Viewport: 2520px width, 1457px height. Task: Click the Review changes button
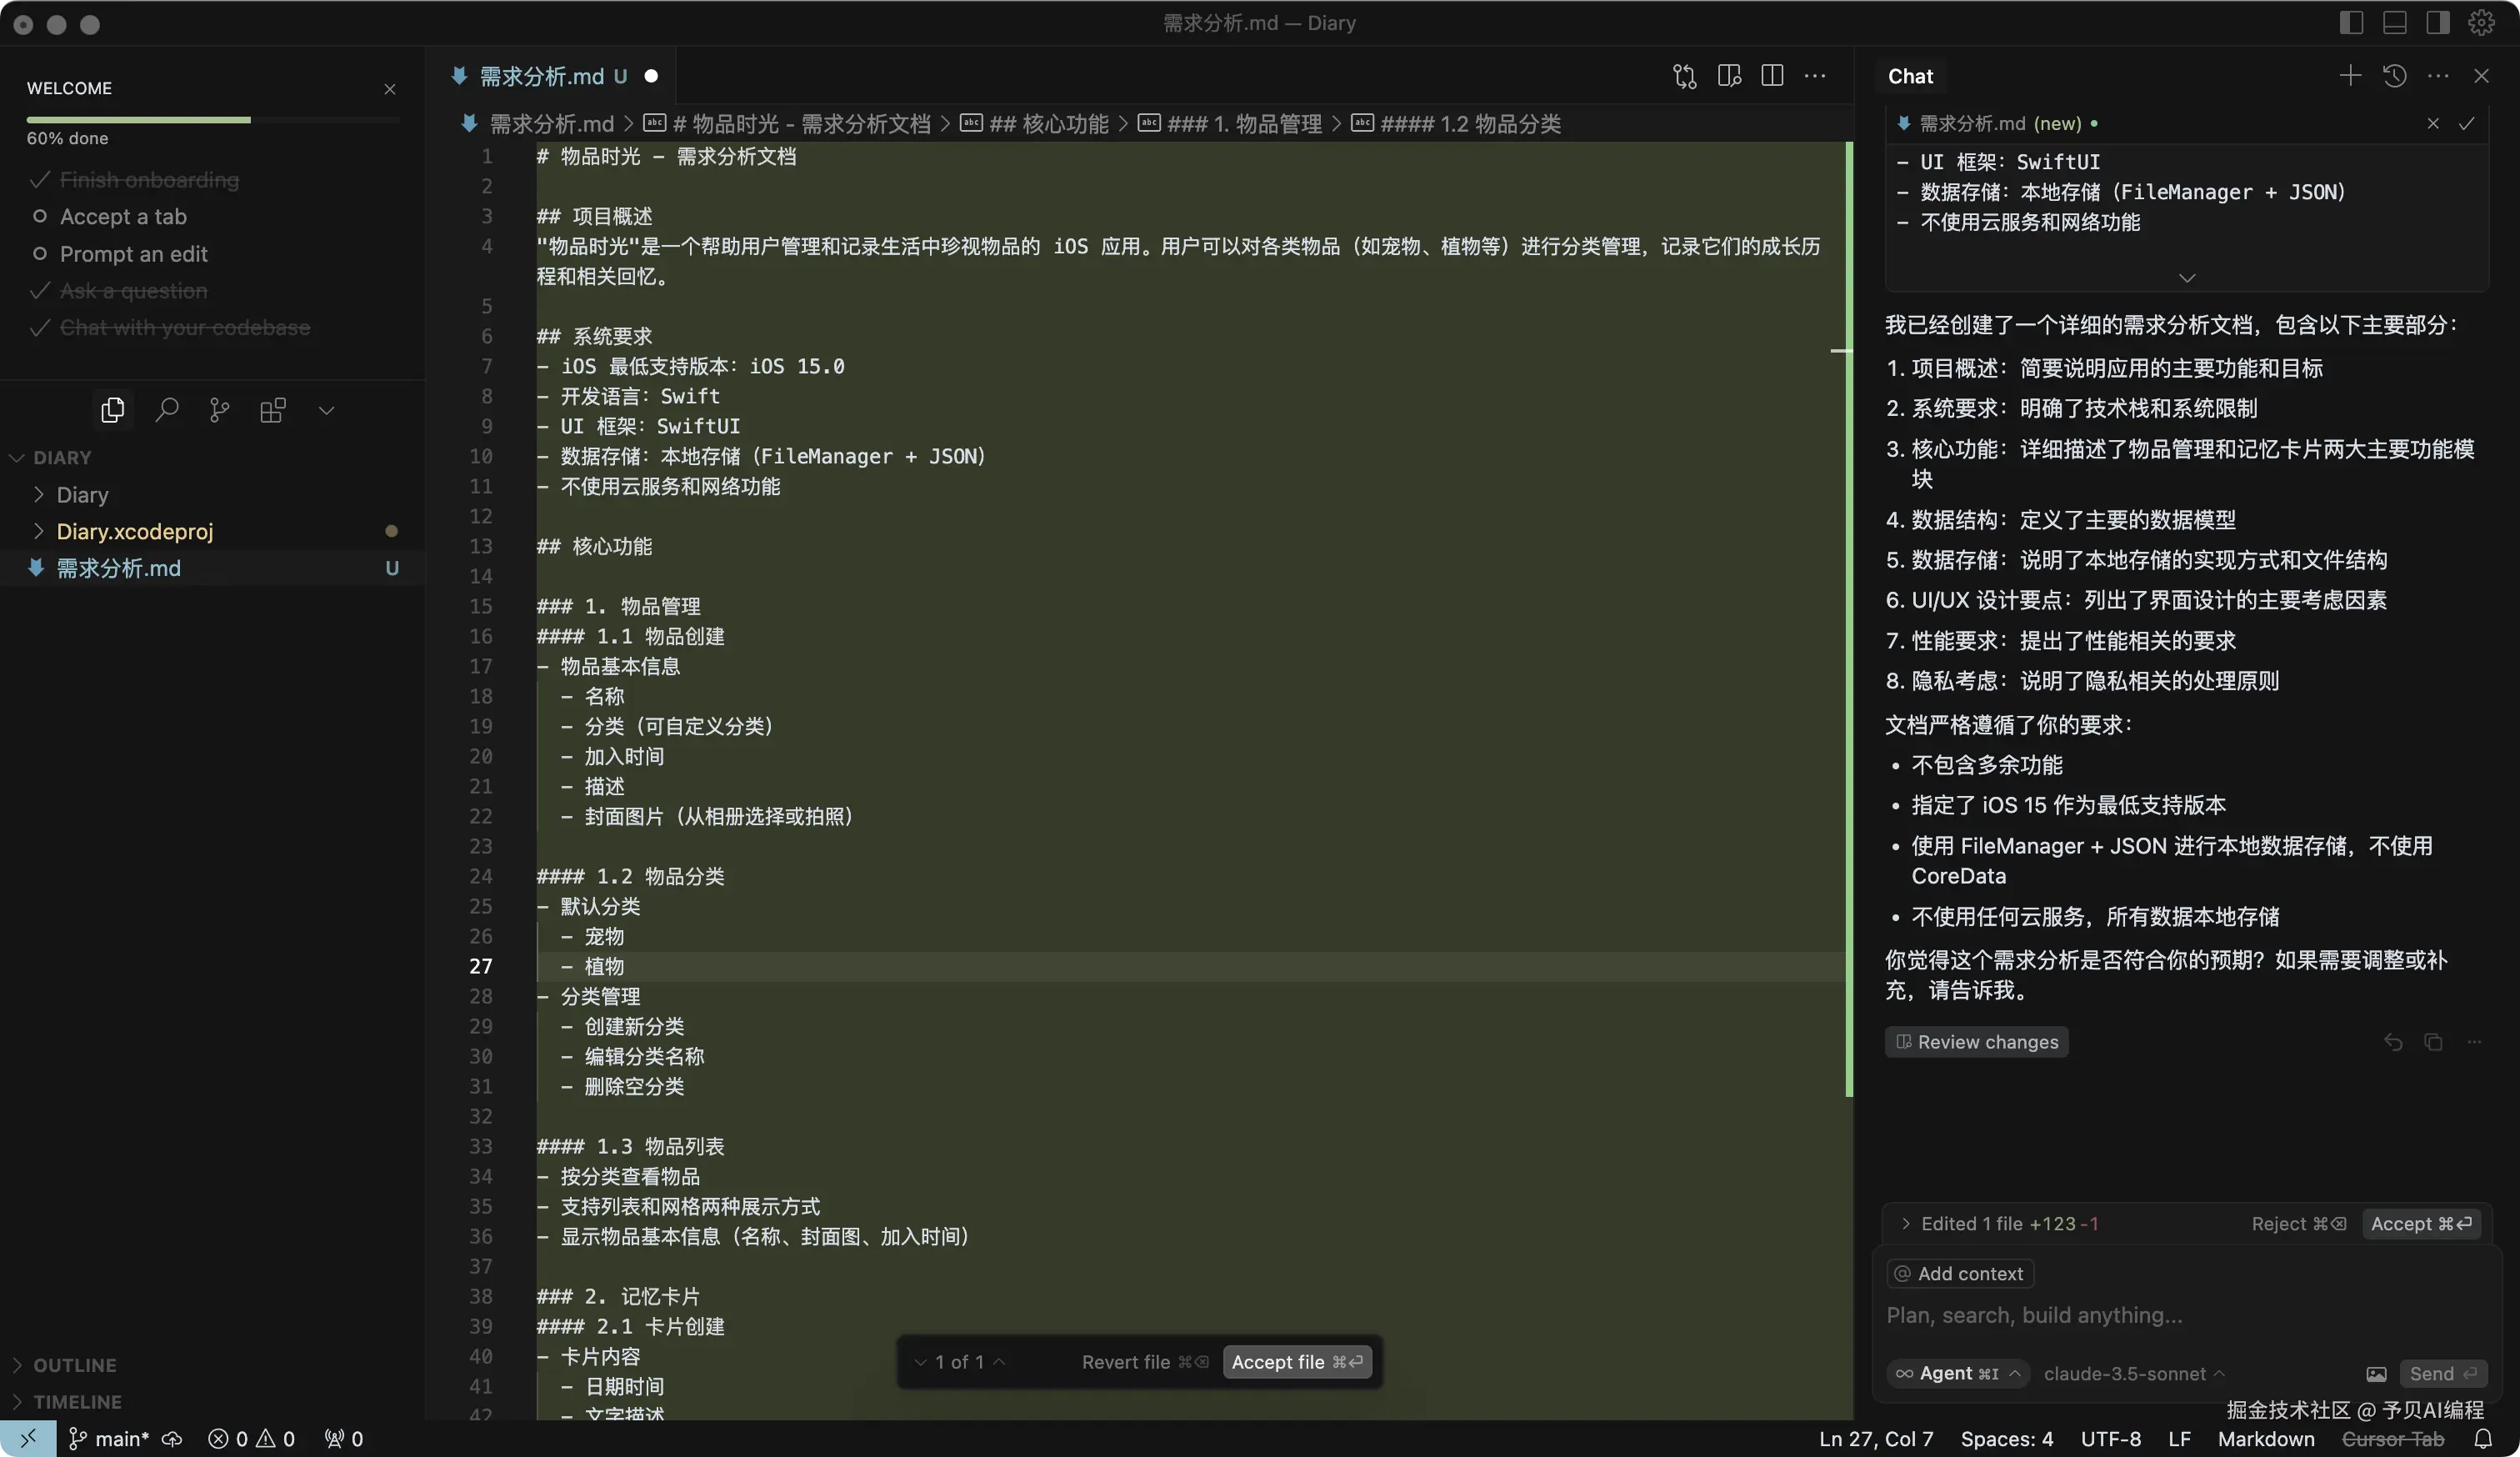tap(1976, 1042)
